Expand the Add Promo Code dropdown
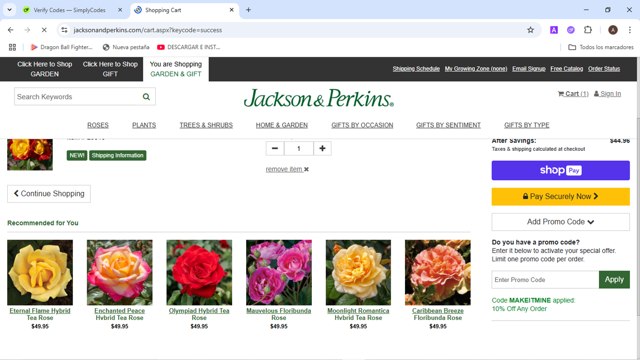The height and width of the screenshot is (360, 640). [560, 222]
